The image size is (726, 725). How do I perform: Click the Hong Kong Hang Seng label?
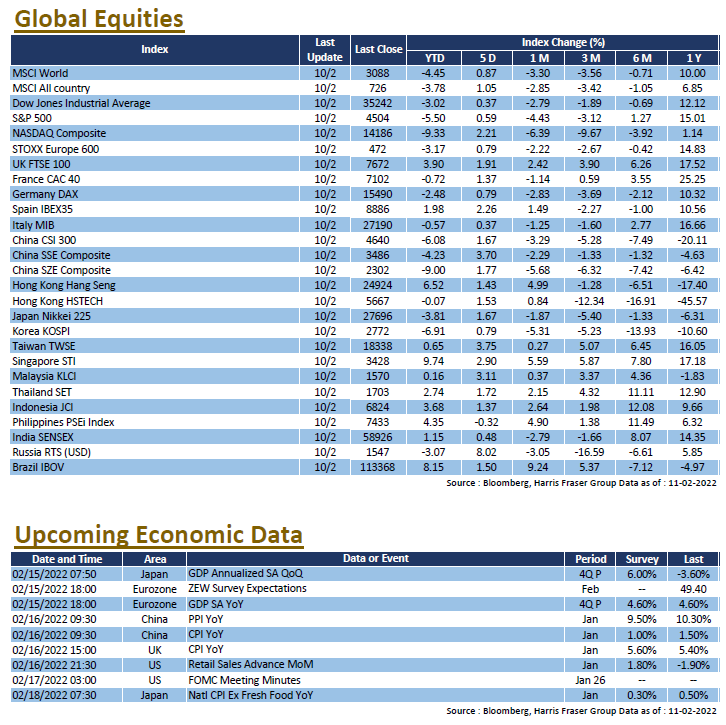[64, 285]
